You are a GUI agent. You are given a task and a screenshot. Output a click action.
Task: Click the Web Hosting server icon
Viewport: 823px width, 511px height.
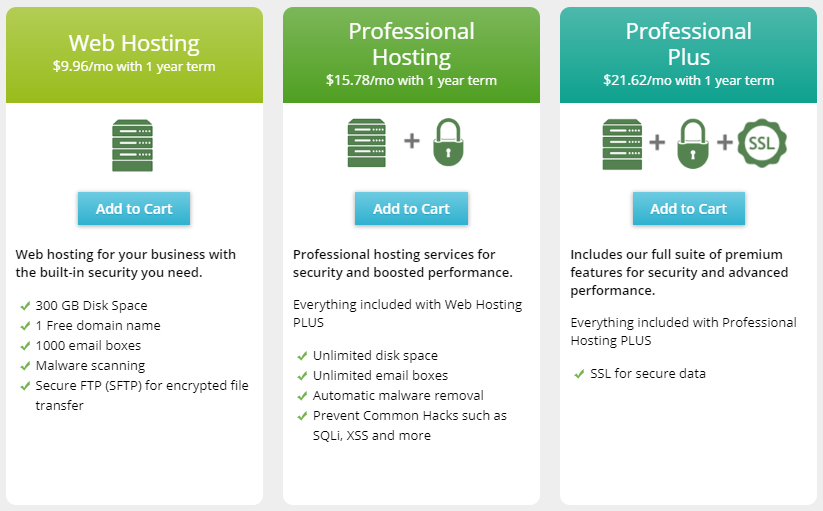click(x=133, y=145)
